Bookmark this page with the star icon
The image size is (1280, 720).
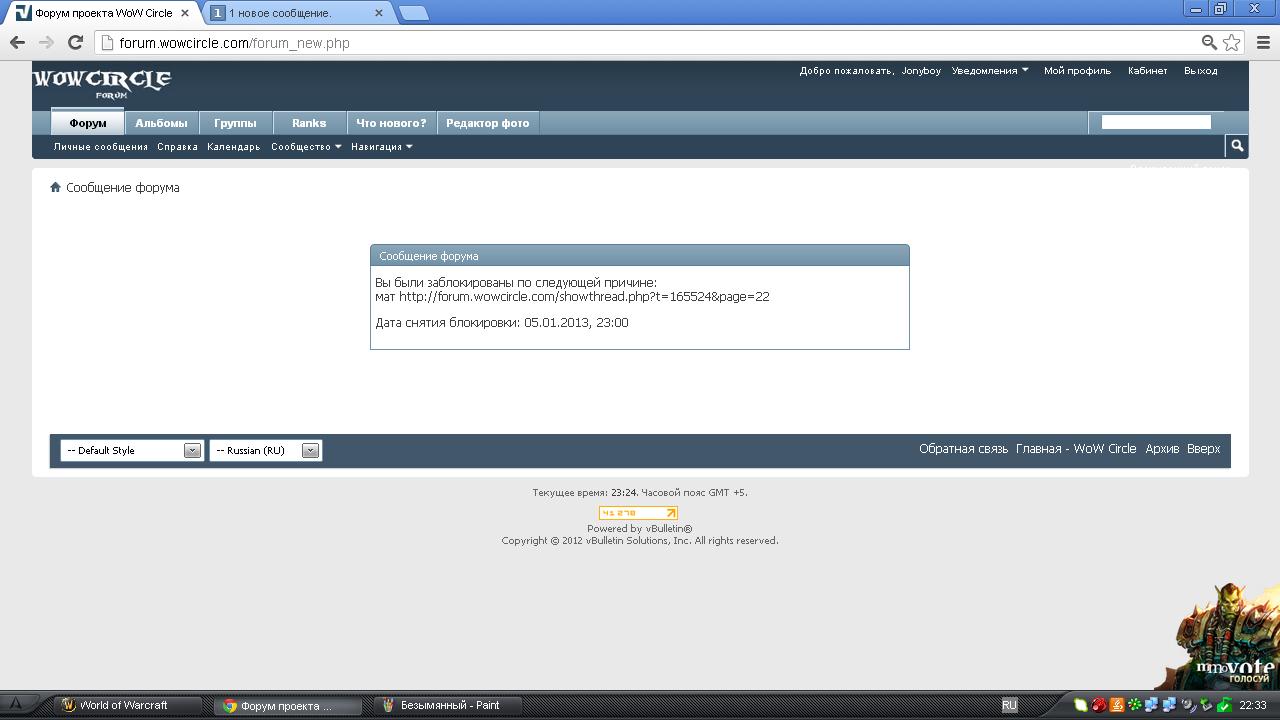pyautogui.click(x=1232, y=42)
